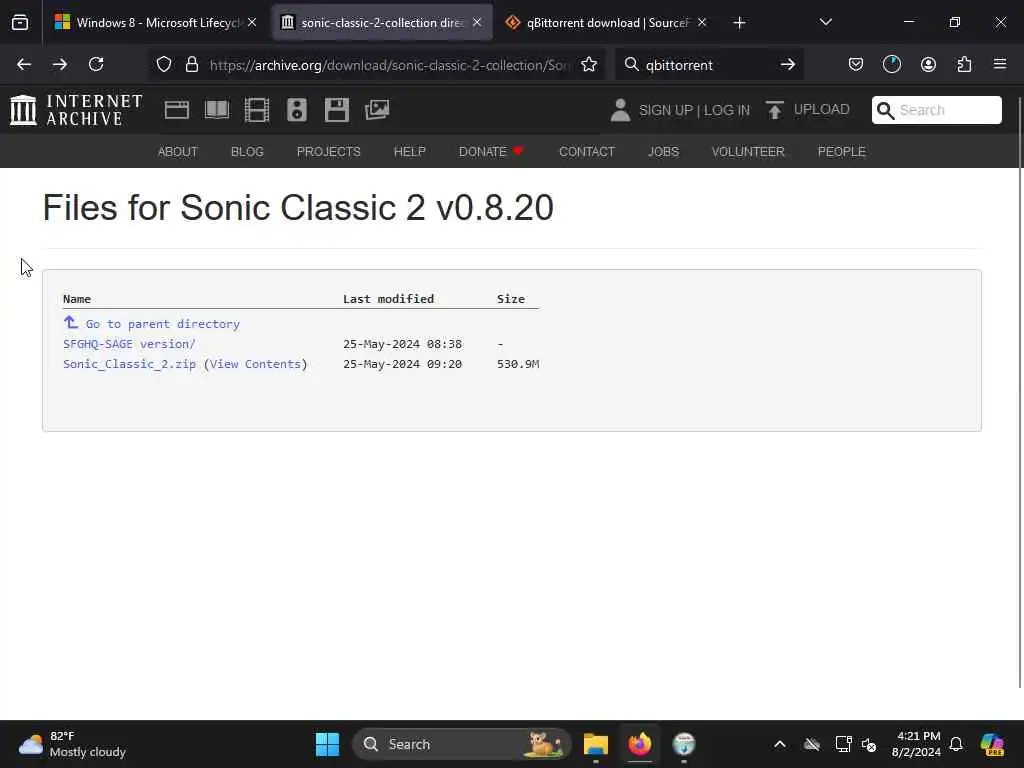Open CONTACT nav item
1024x768 pixels.
point(586,152)
